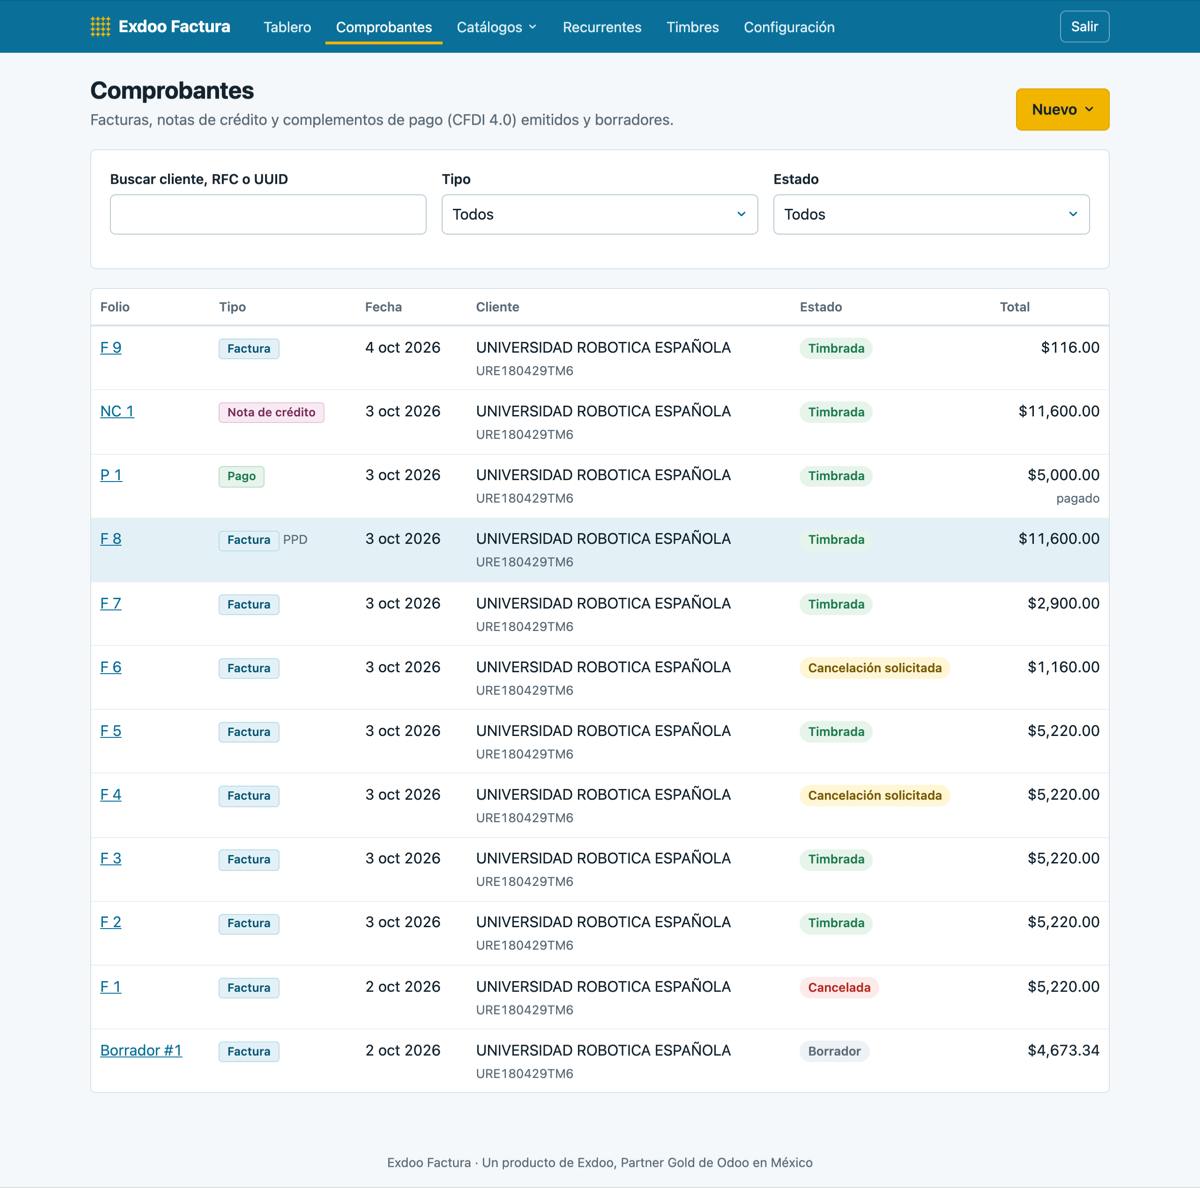Click Cancelación solicitada badge on F 6

click(x=875, y=668)
